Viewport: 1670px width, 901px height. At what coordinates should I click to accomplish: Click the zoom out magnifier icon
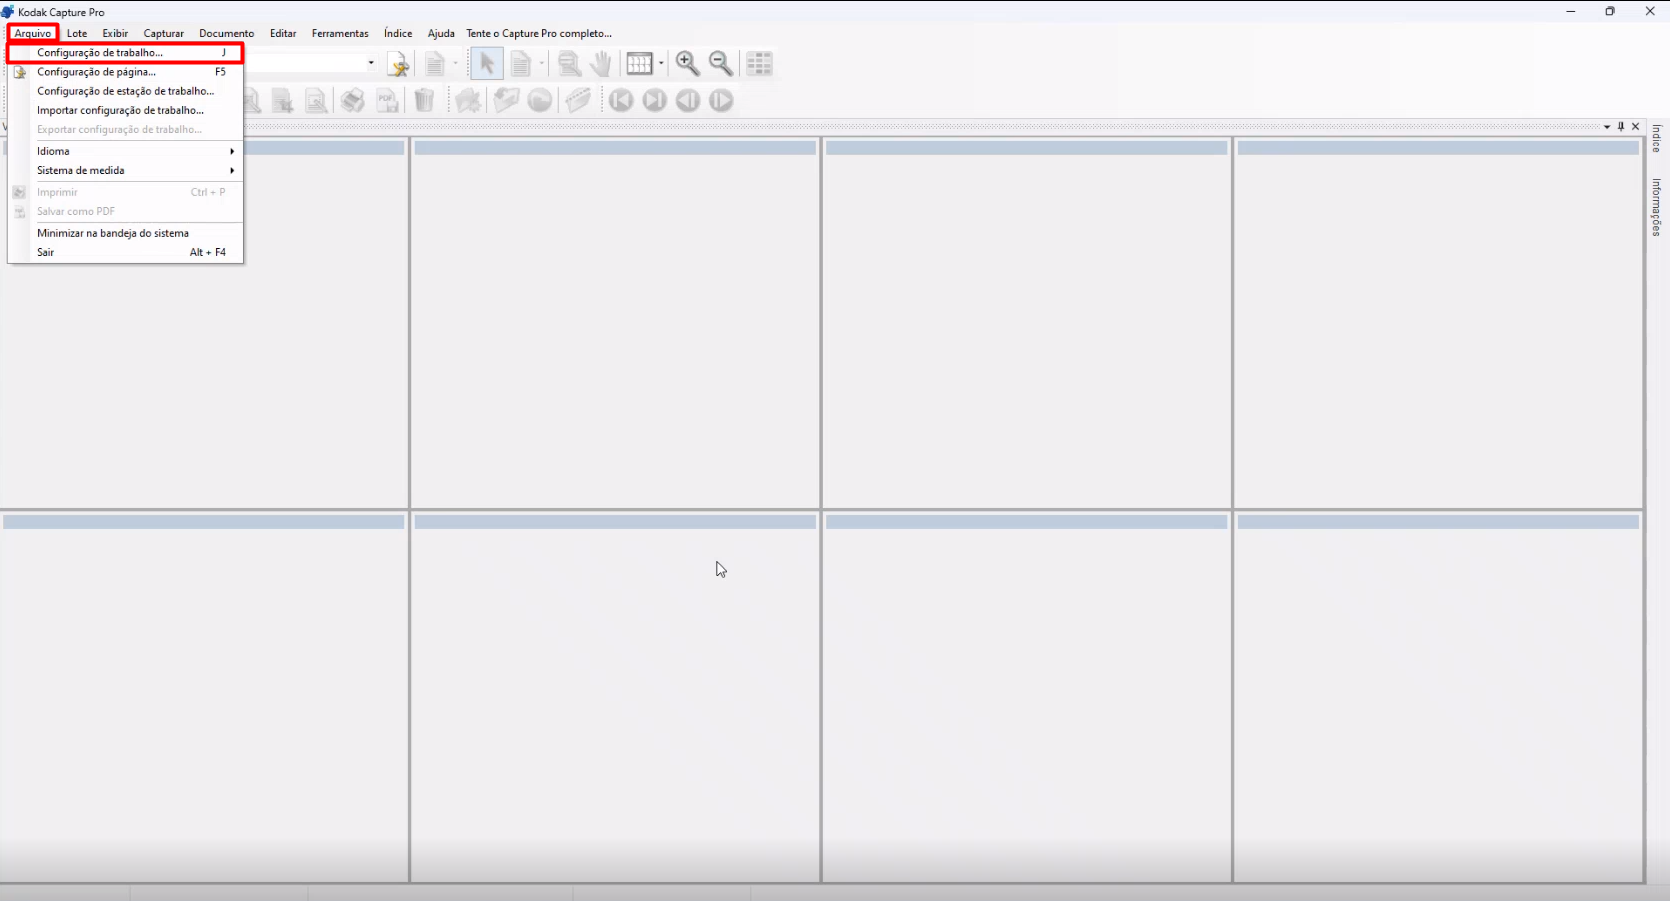[x=720, y=64]
